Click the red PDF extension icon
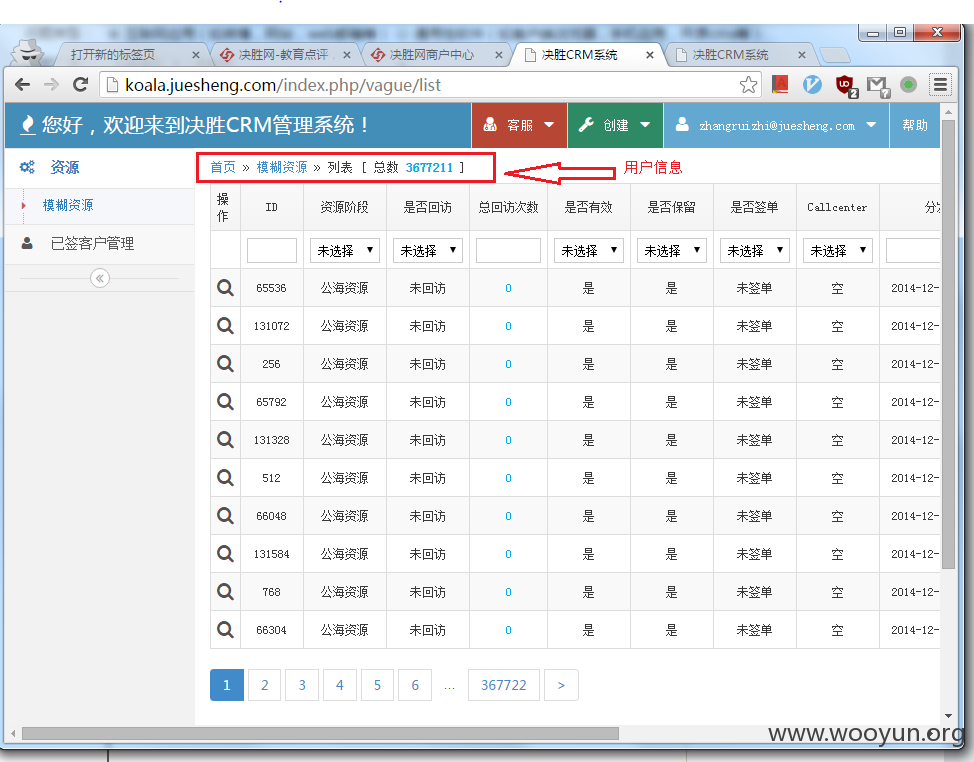 coord(780,84)
